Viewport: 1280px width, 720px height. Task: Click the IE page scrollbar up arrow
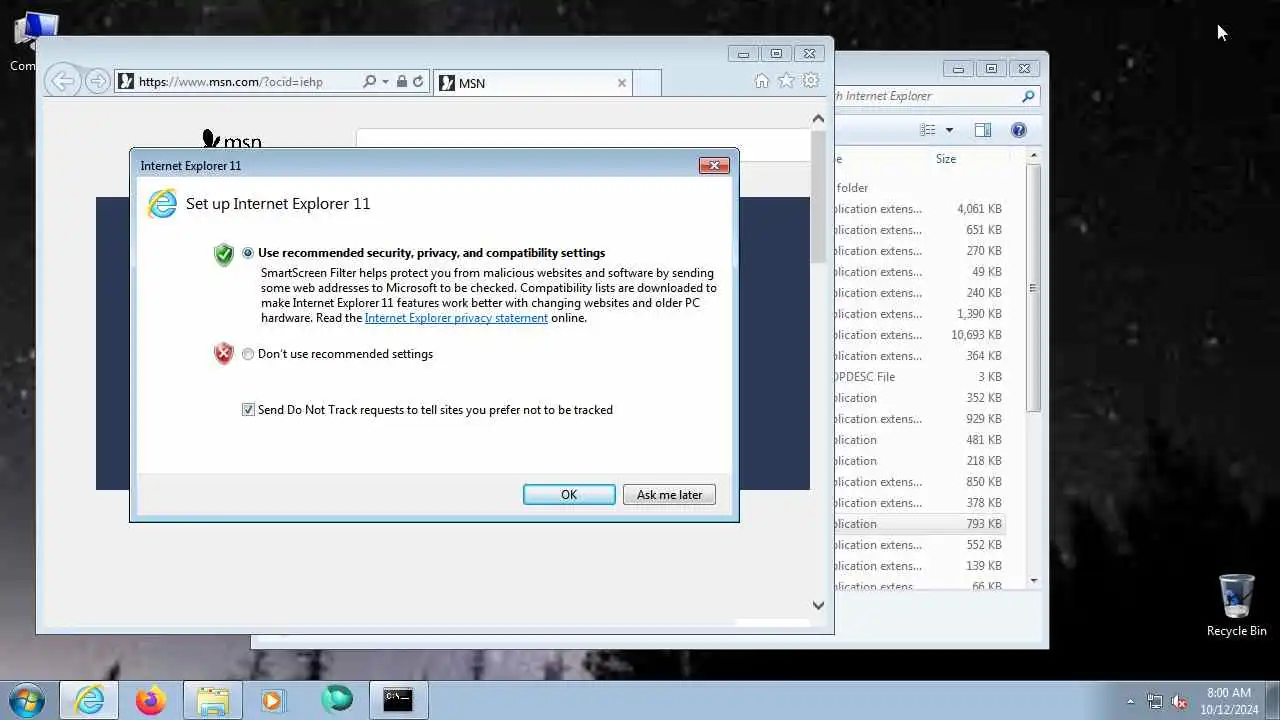(x=818, y=118)
